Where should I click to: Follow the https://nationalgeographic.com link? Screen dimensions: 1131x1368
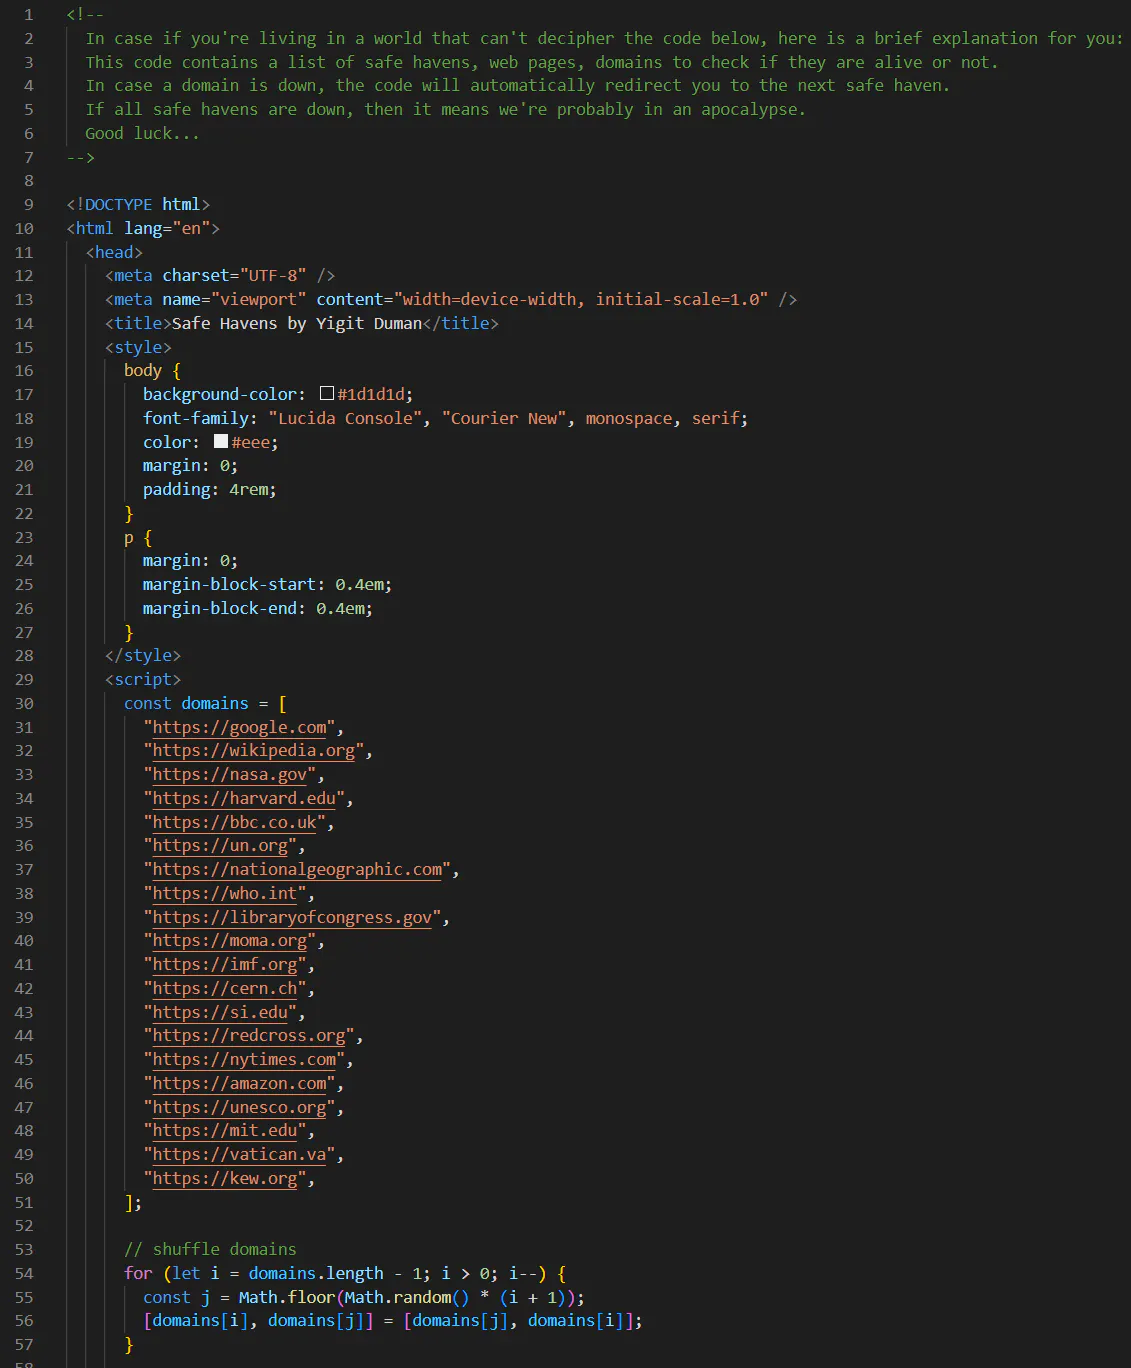point(297,869)
